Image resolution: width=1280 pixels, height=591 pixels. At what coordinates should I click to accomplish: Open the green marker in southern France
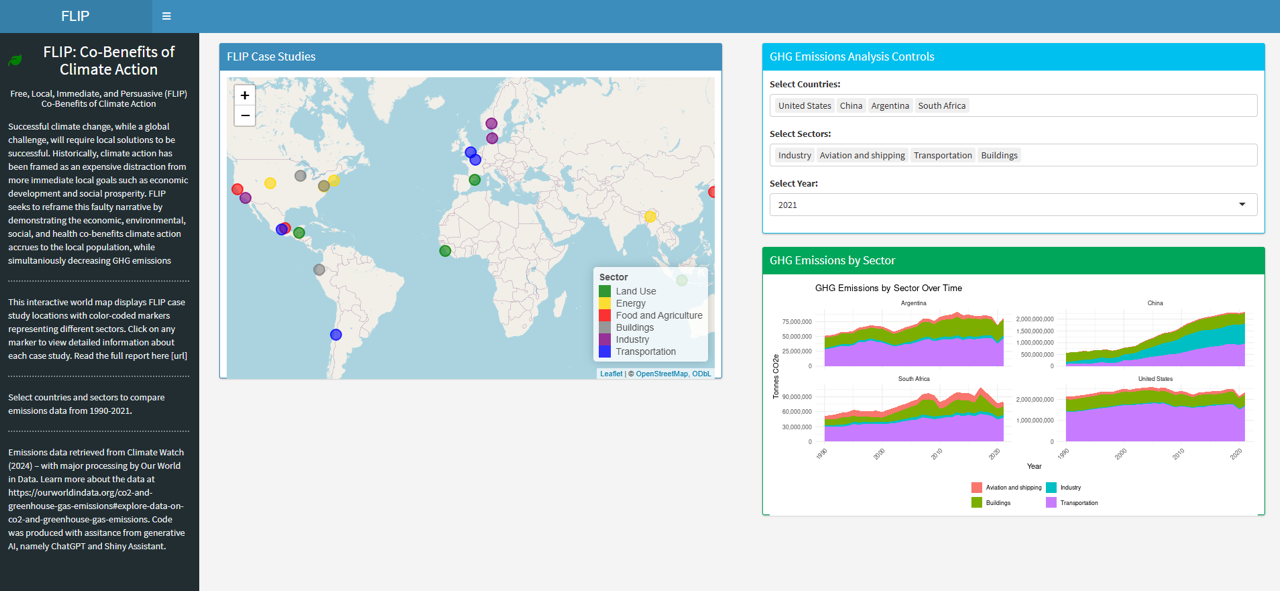click(x=475, y=180)
